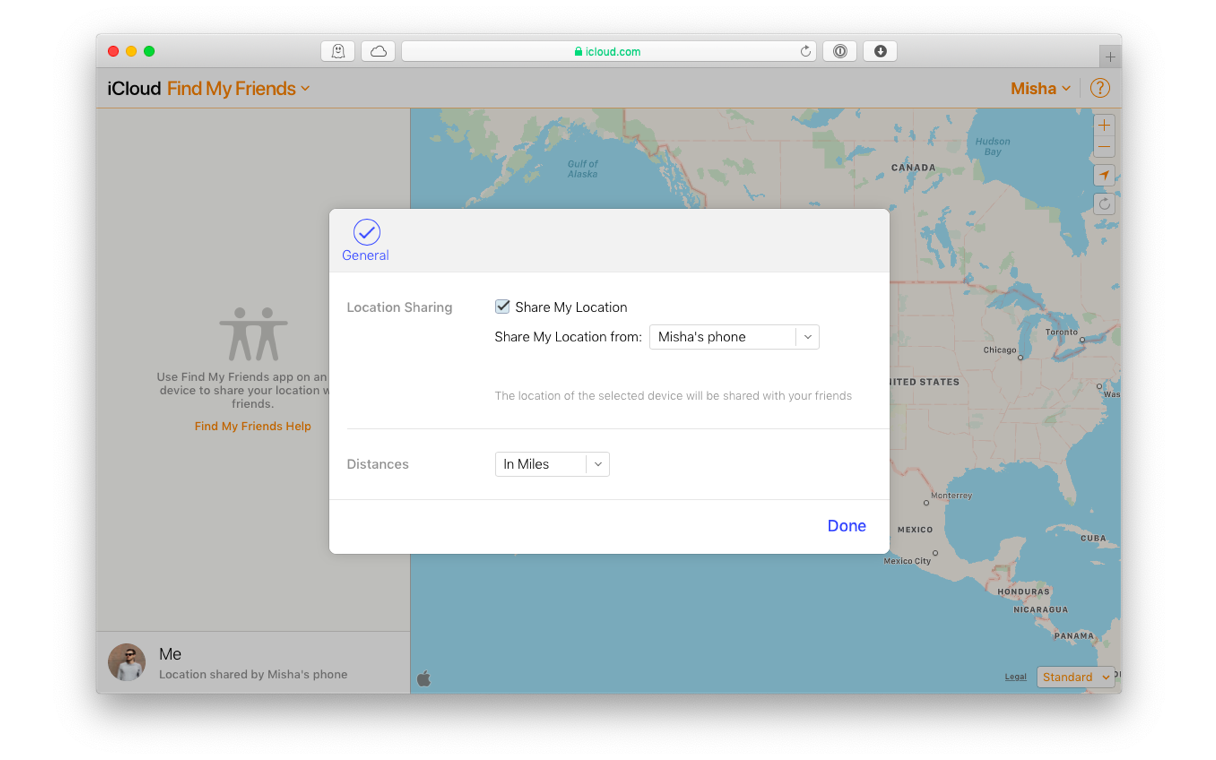Click the General checkmark icon

click(367, 232)
